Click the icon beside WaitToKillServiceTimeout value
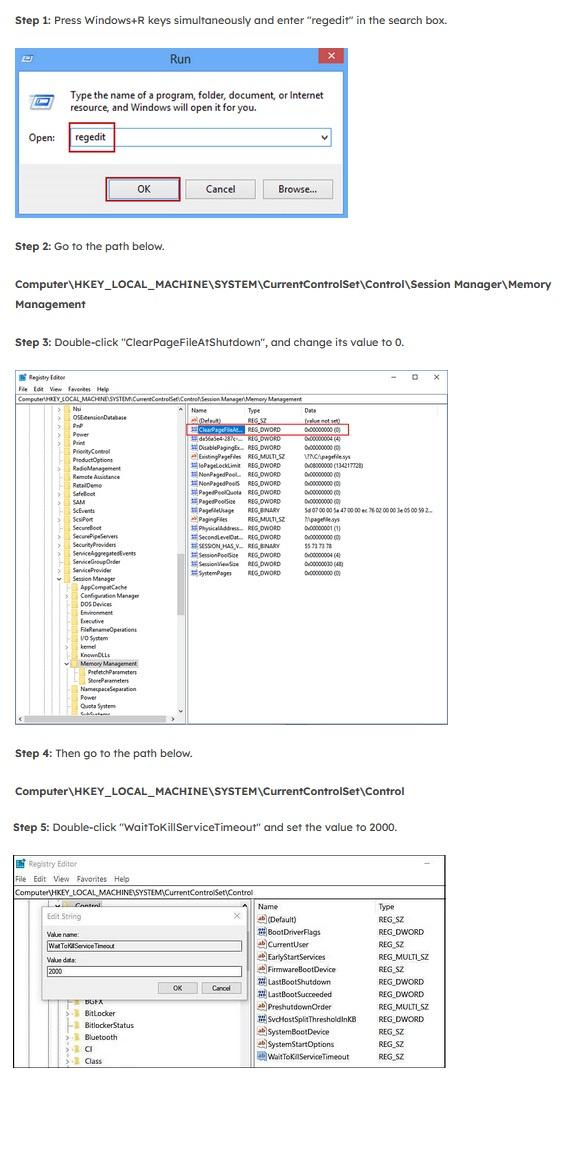The image size is (567, 1159). click(x=262, y=1057)
